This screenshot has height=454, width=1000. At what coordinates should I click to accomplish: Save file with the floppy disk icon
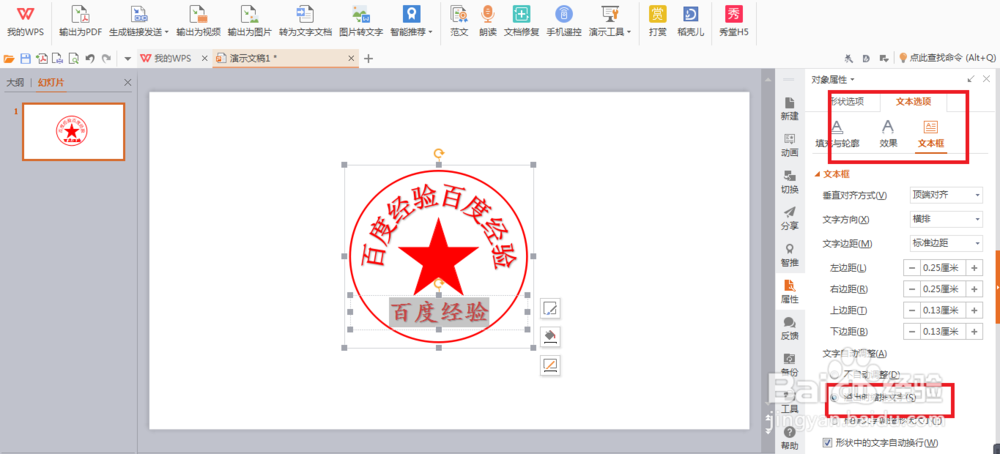click(26, 59)
